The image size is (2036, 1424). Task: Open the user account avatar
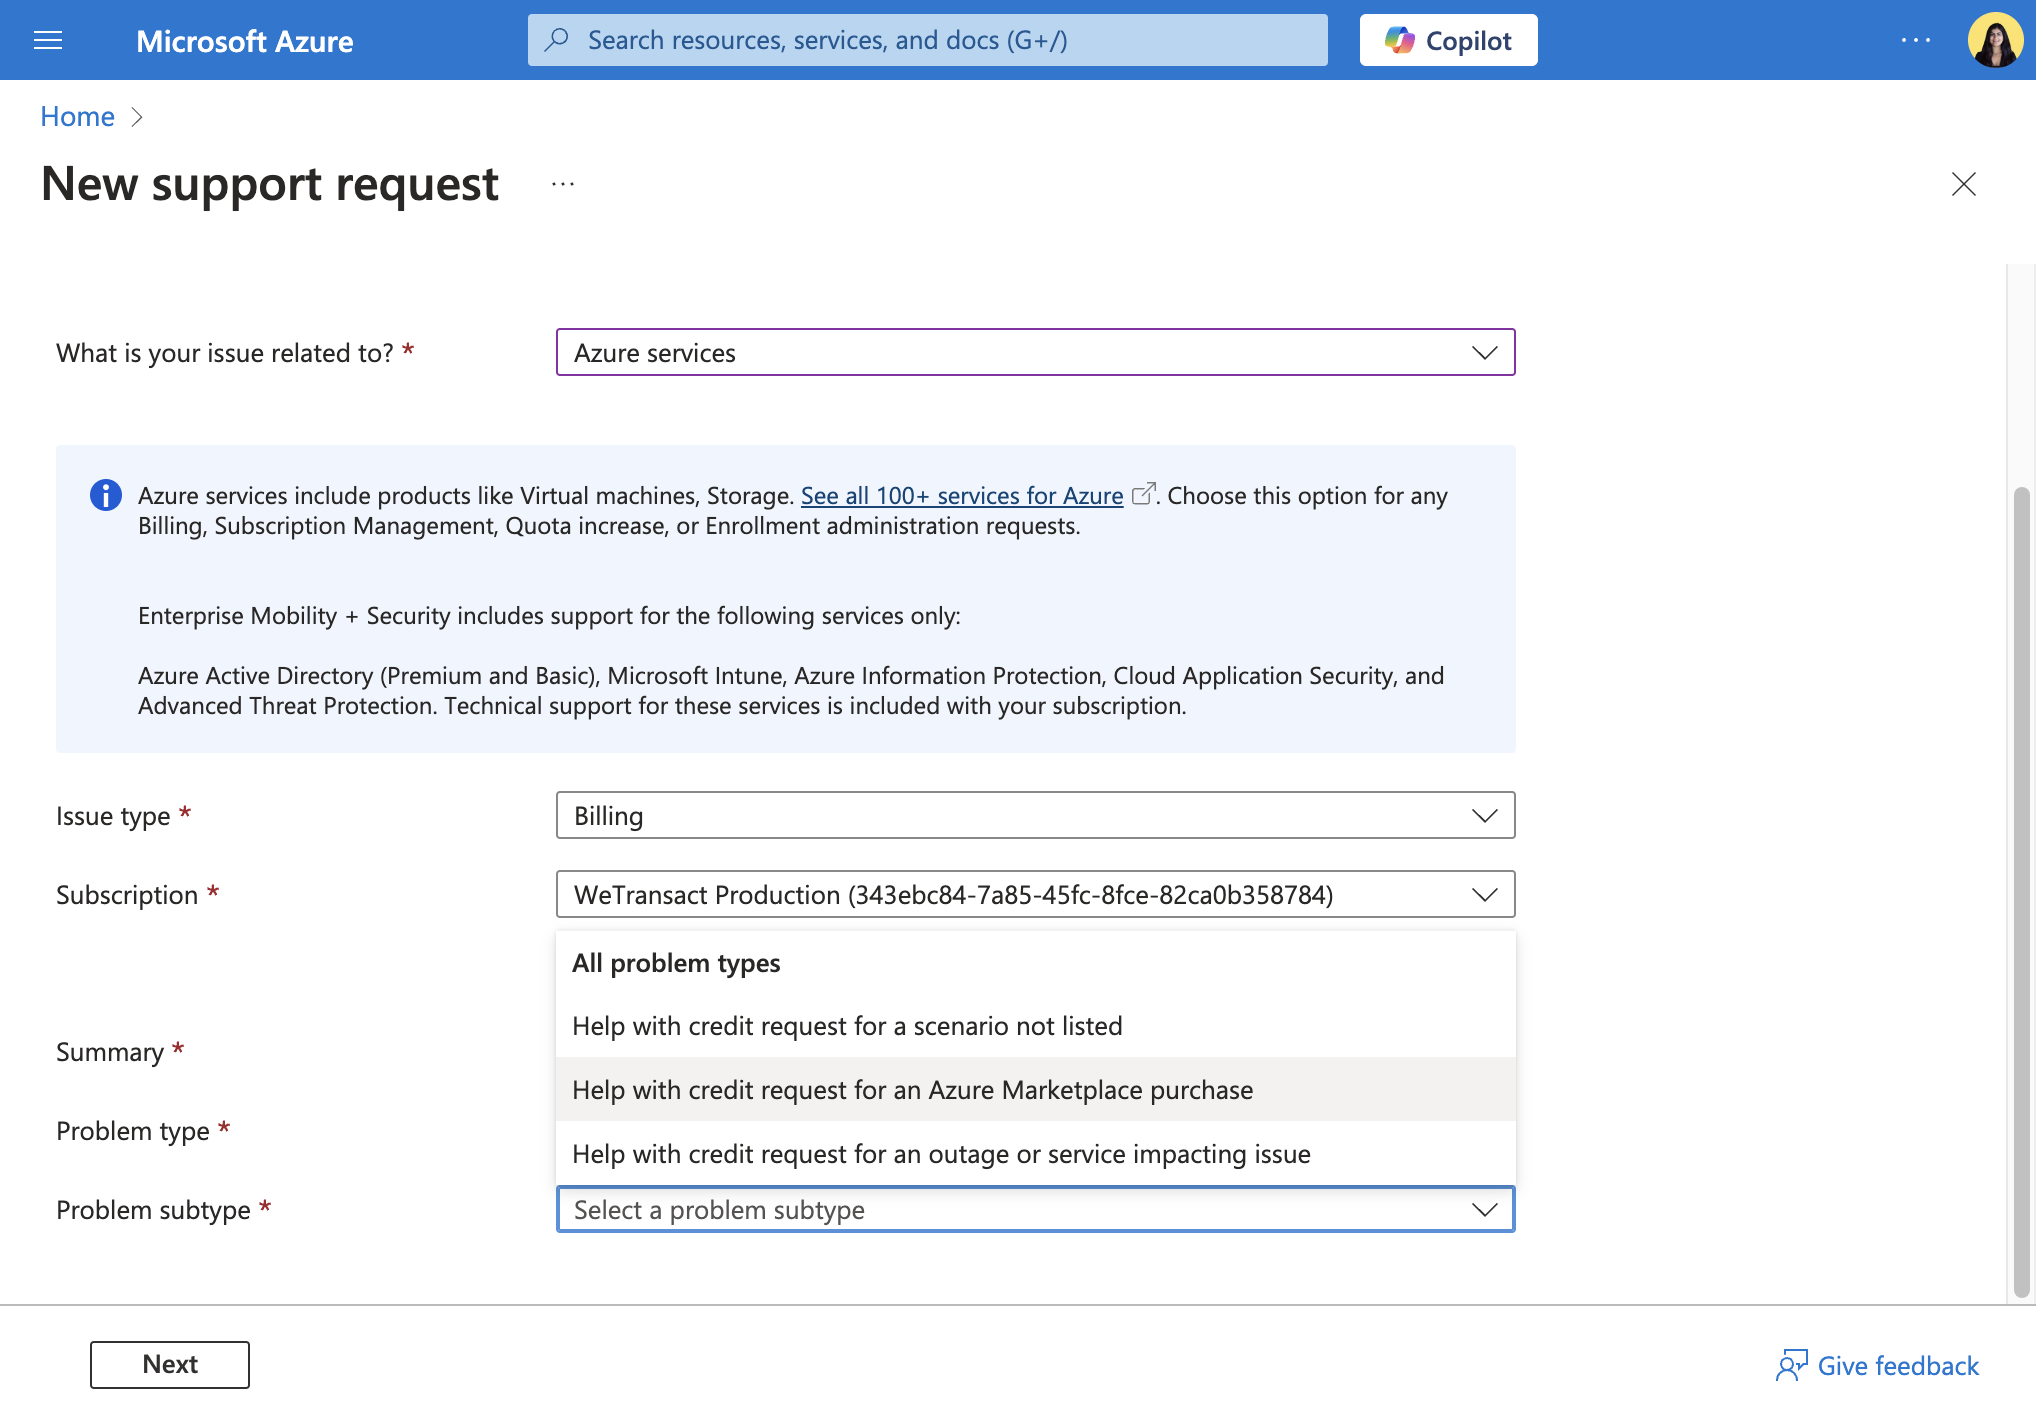click(1995, 40)
